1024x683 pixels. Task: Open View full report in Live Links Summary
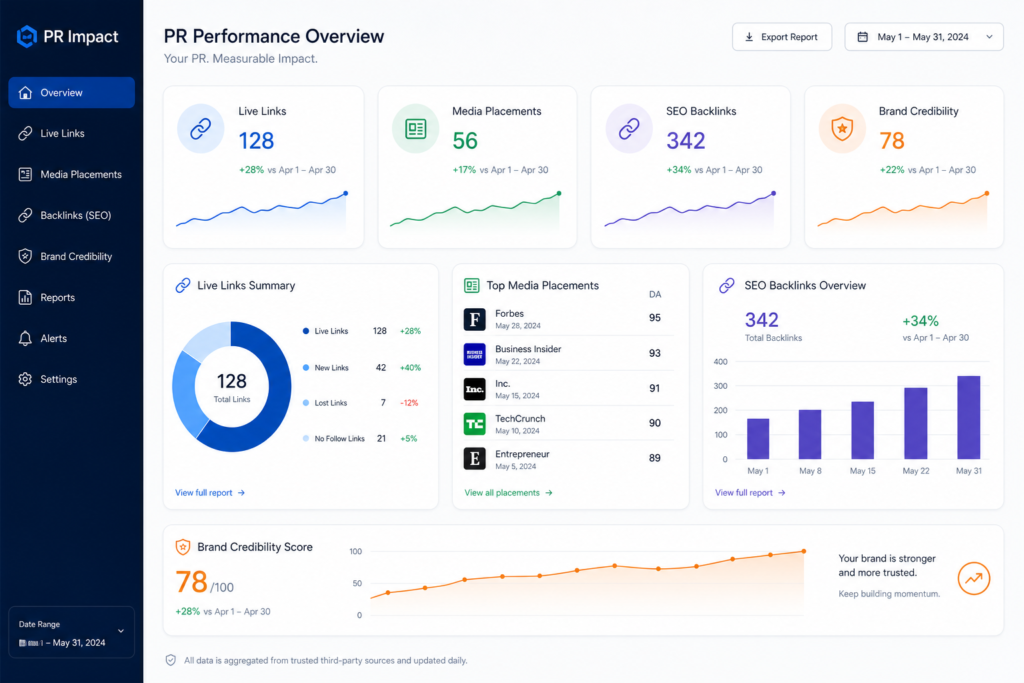(210, 493)
